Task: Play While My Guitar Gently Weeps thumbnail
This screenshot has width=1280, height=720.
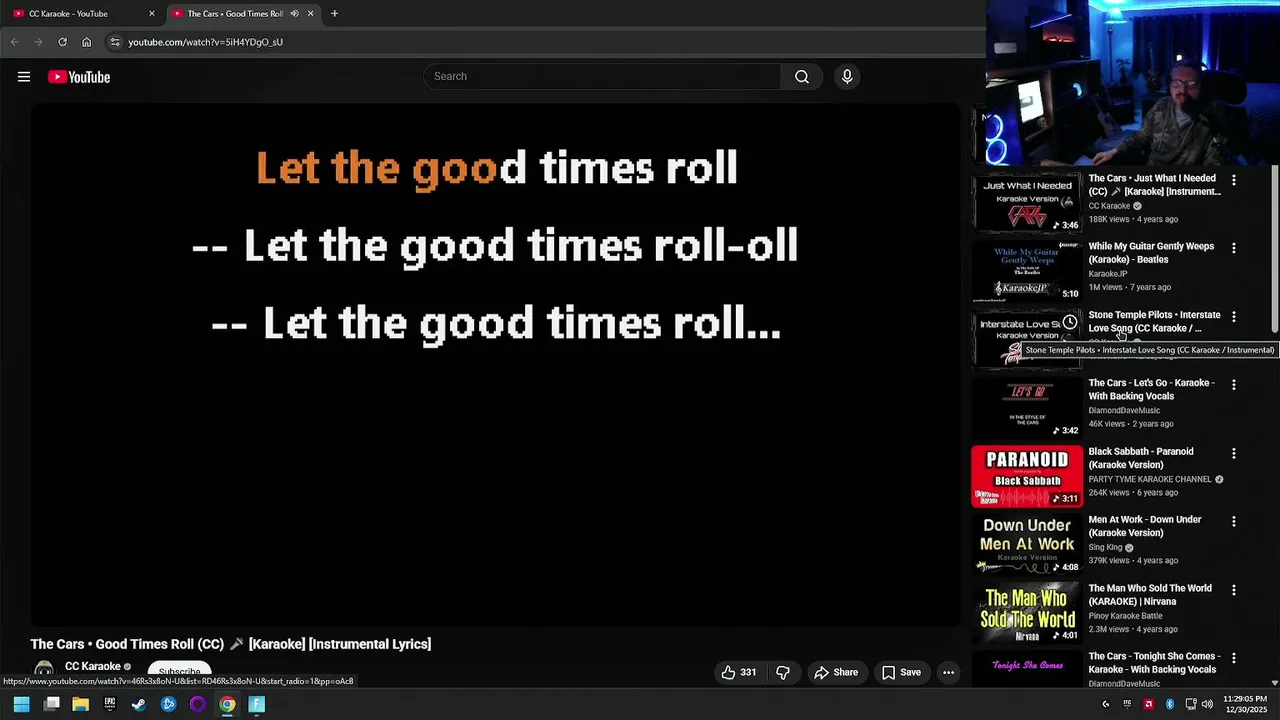Action: pyautogui.click(x=1027, y=271)
